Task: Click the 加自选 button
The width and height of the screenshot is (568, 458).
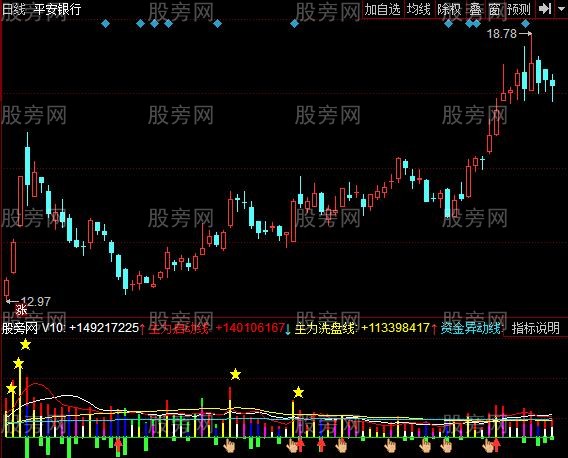Action: (x=383, y=9)
